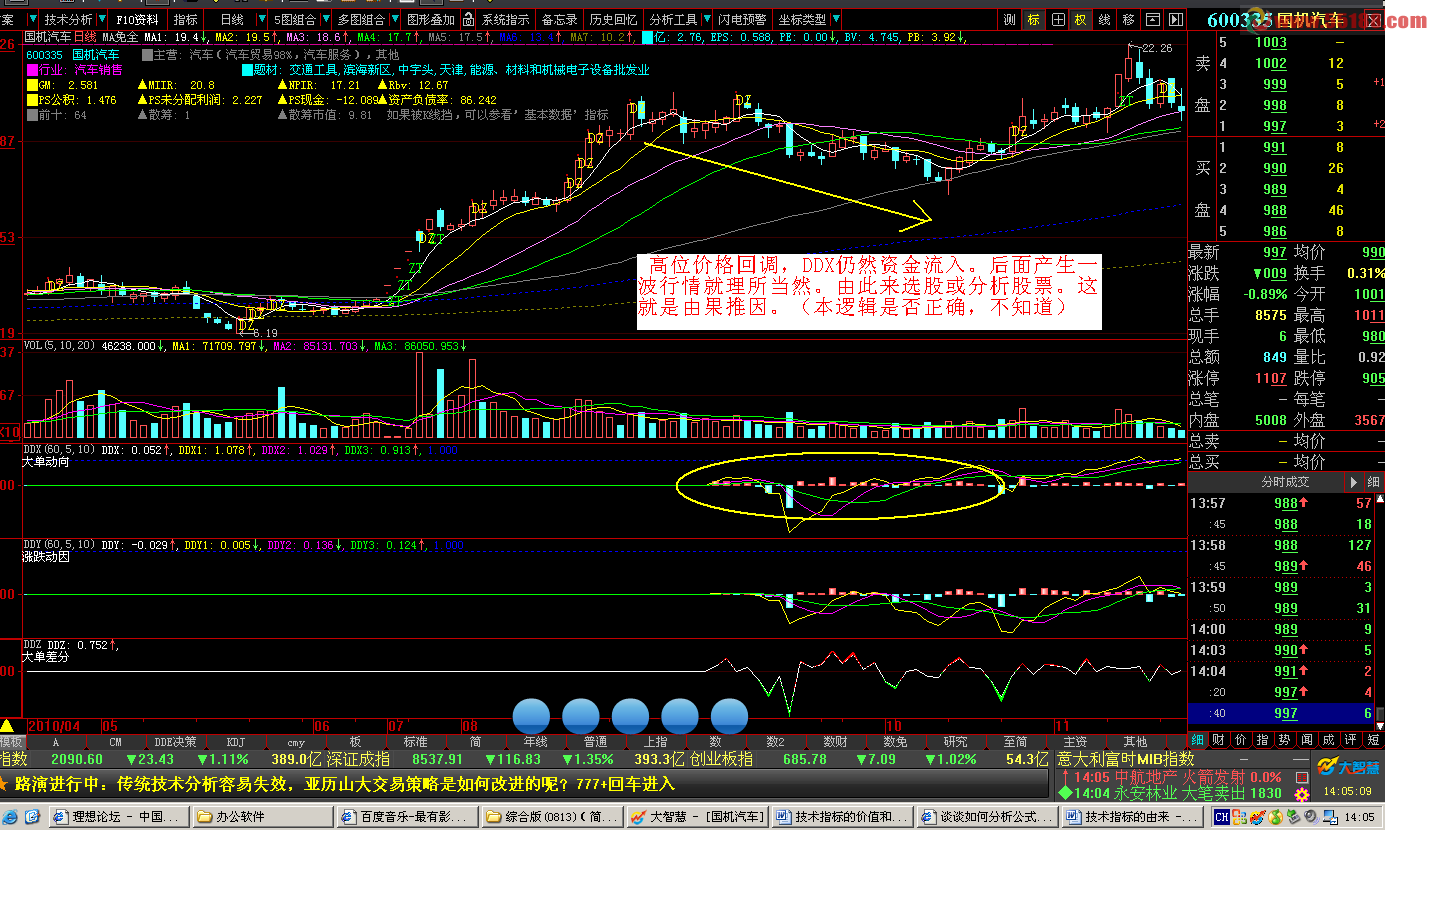Image resolution: width=1440 pixels, height=900 pixels.
Task: Select the 价 price side tab
Action: pos(1240,740)
